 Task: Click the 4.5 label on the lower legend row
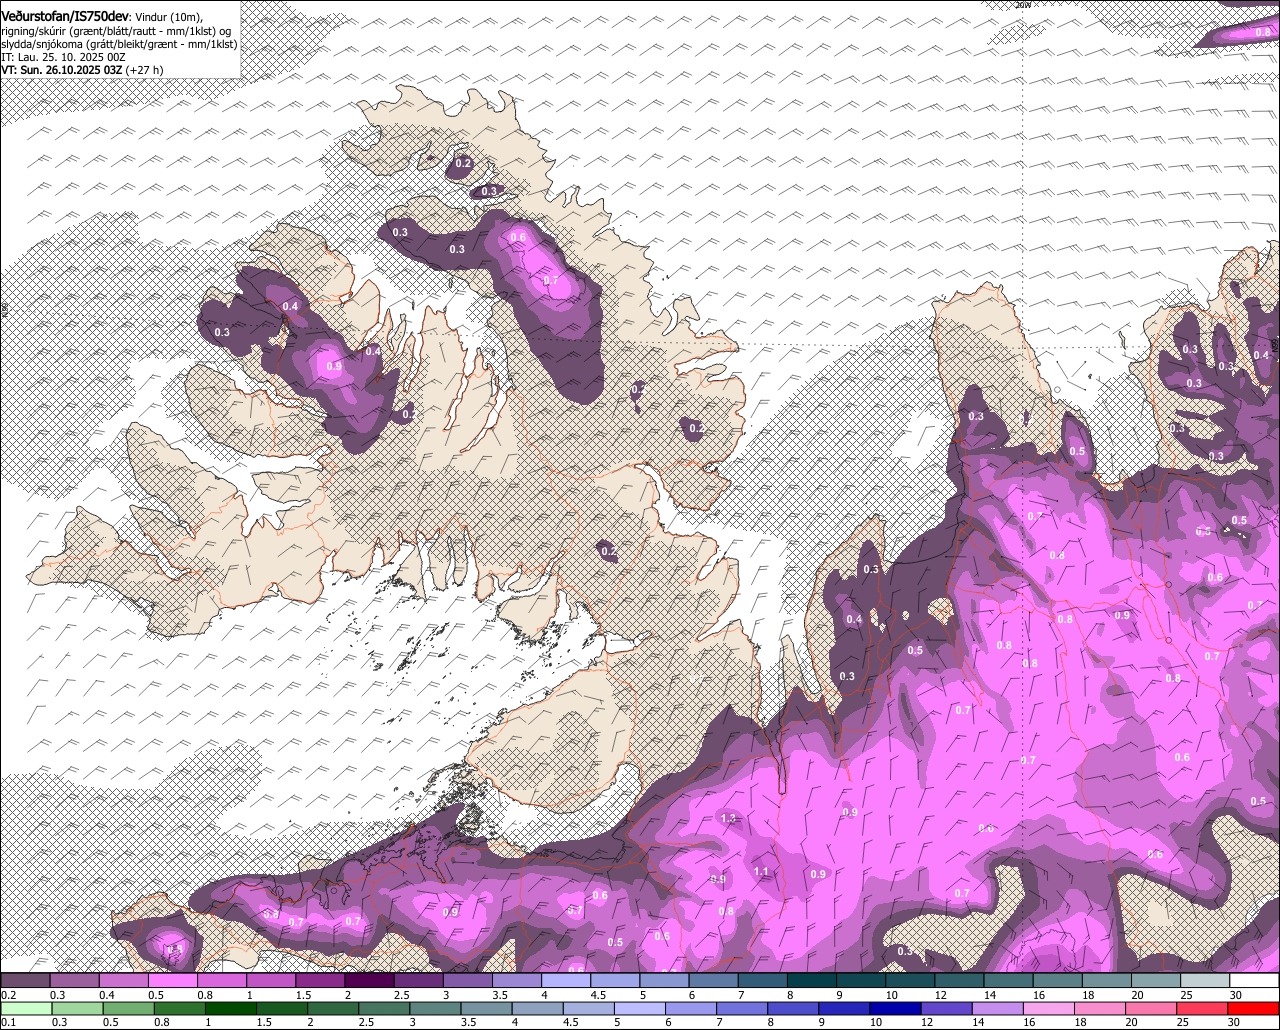pos(571,1023)
